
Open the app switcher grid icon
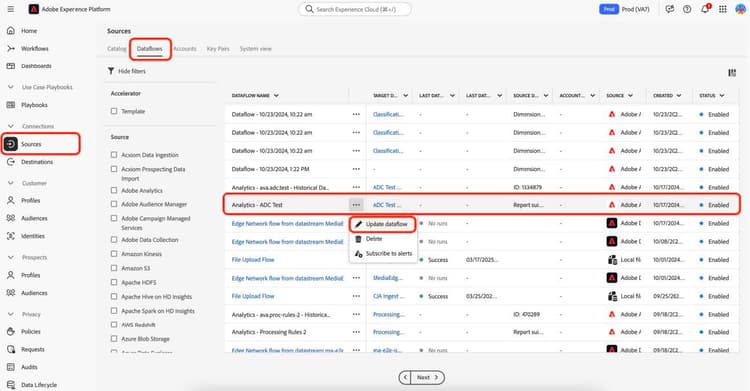723,9
